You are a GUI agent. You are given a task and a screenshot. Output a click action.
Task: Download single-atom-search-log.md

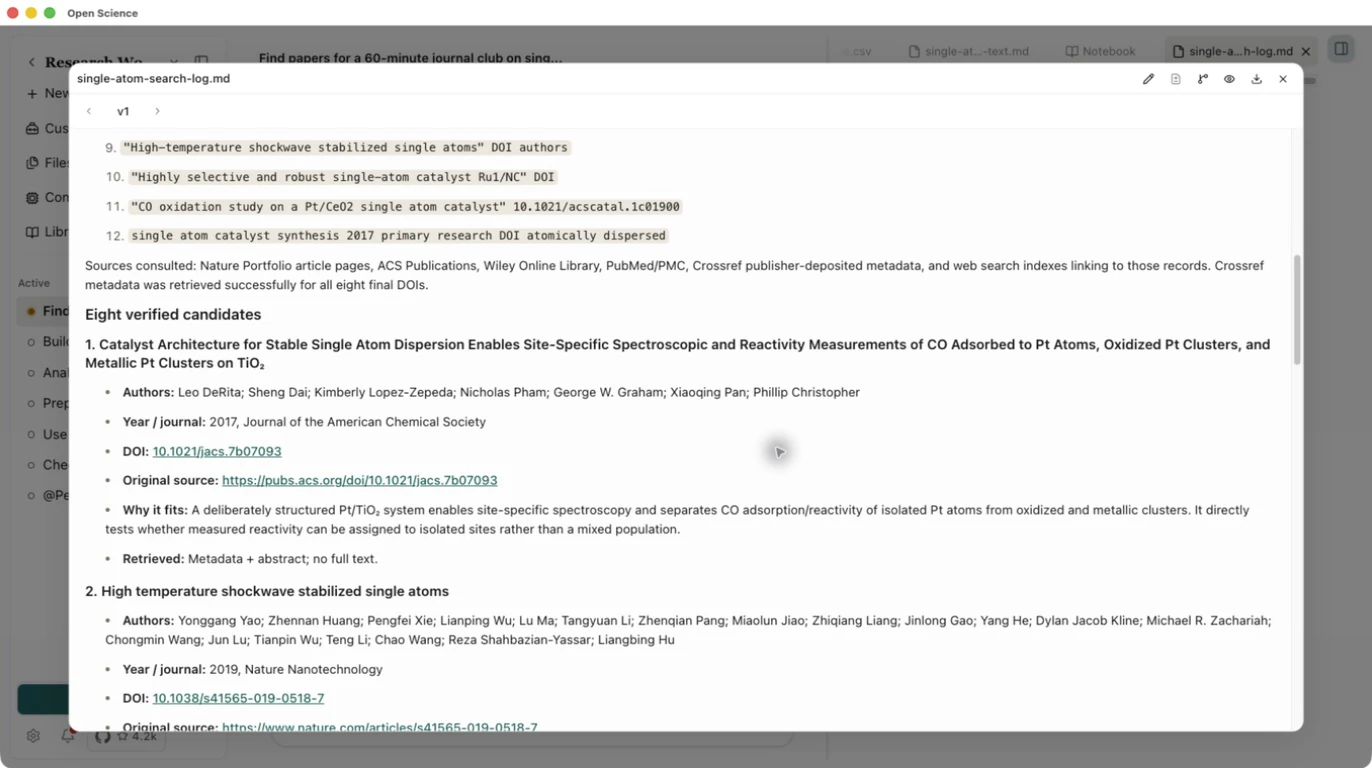pos(1256,79)
